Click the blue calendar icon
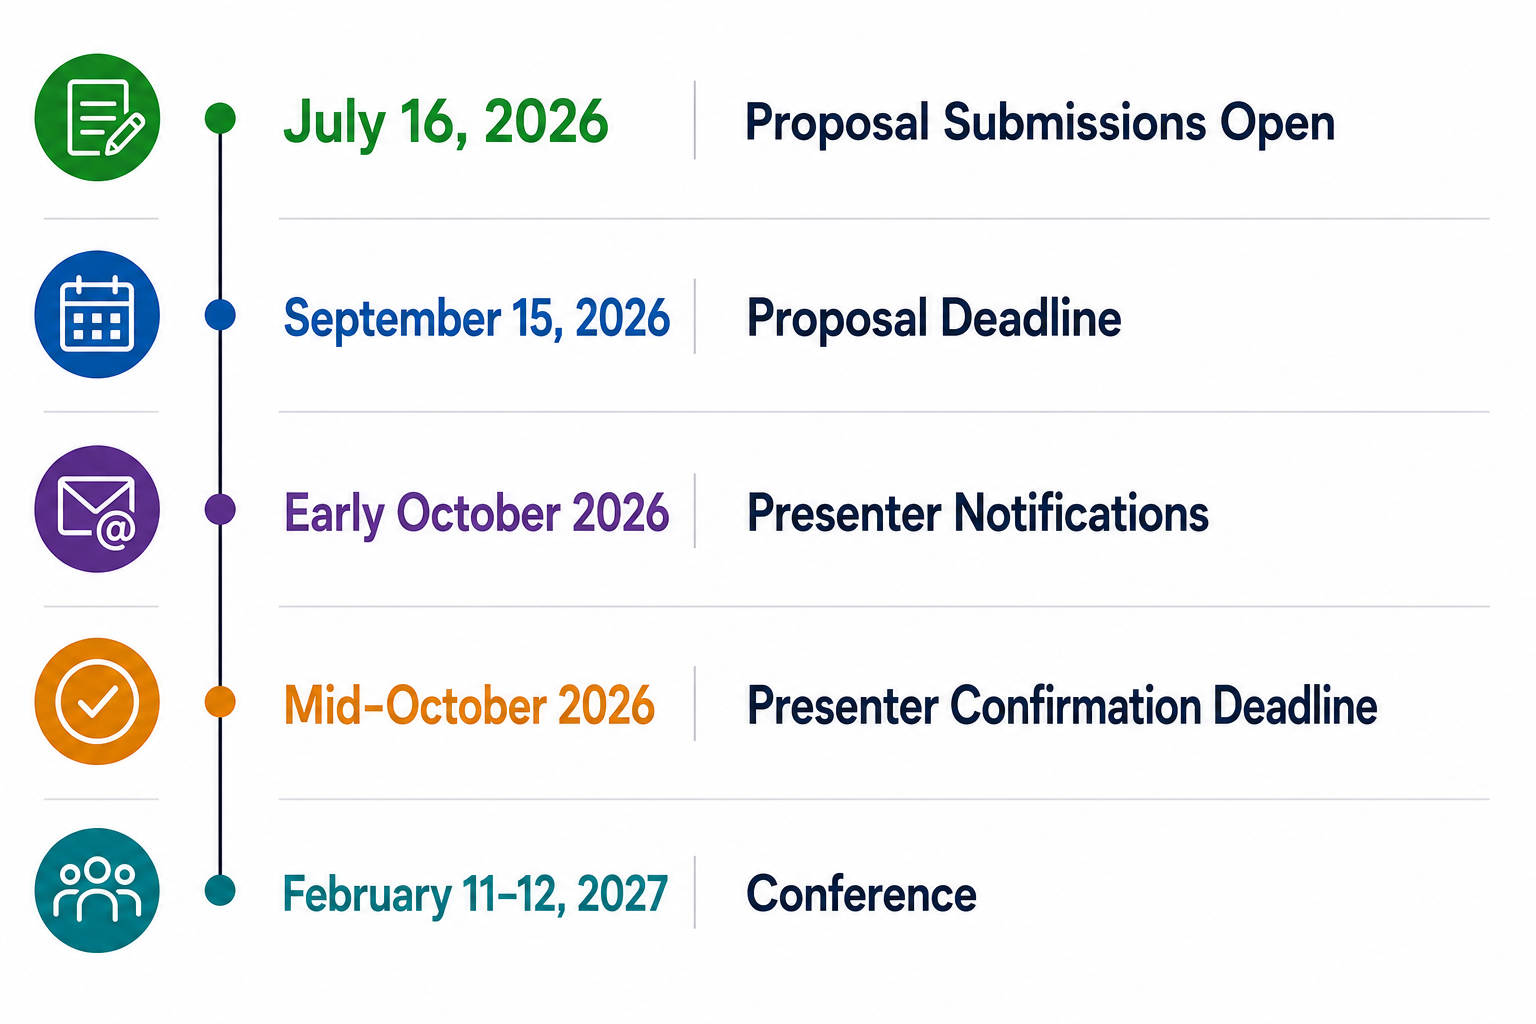The width and height of the screenshot is (1536, 1024). pos(97,314)
